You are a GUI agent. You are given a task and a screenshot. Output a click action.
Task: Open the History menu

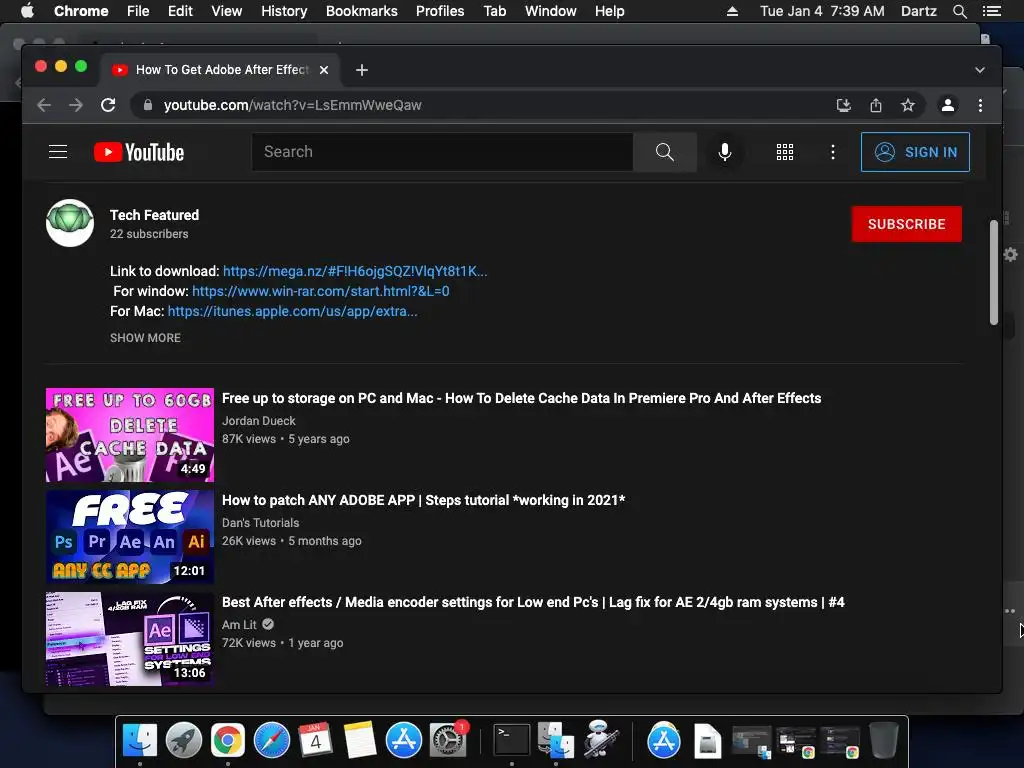coord(284,11)
